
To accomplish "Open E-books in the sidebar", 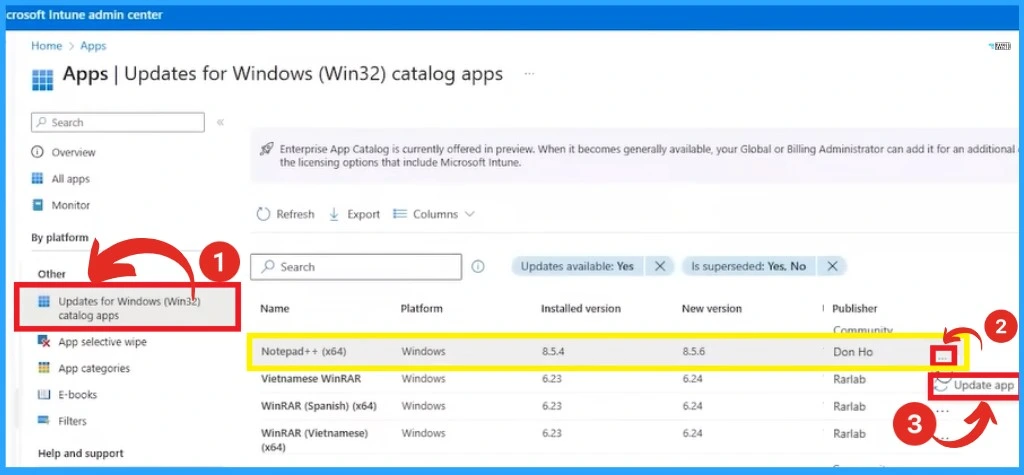I will click(x=78, y=395).
